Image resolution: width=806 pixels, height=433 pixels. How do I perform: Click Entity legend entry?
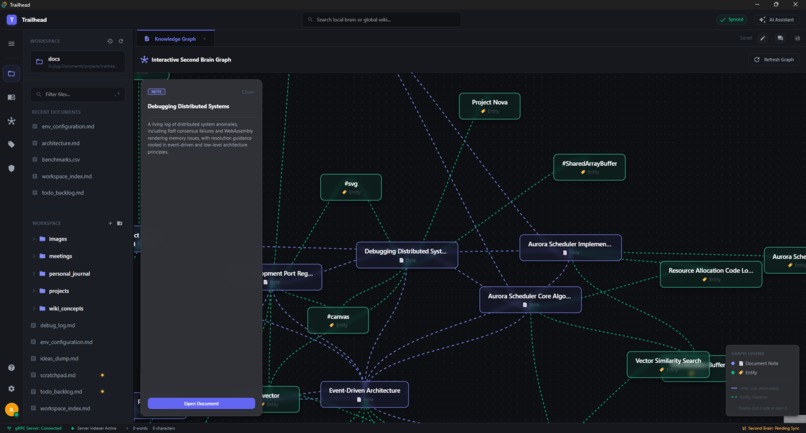744,372
